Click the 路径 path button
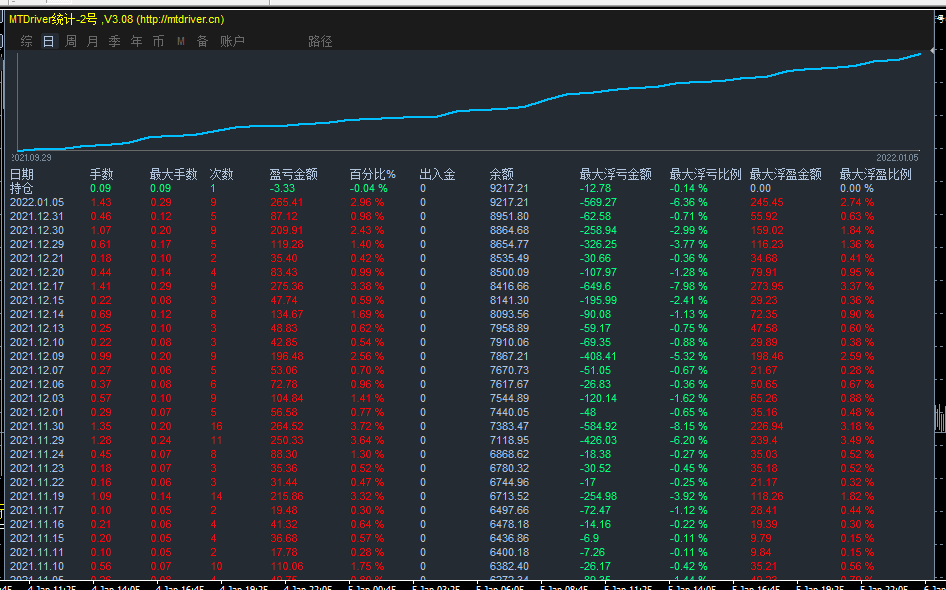946x590 pixels. click(x=320, y=41)
